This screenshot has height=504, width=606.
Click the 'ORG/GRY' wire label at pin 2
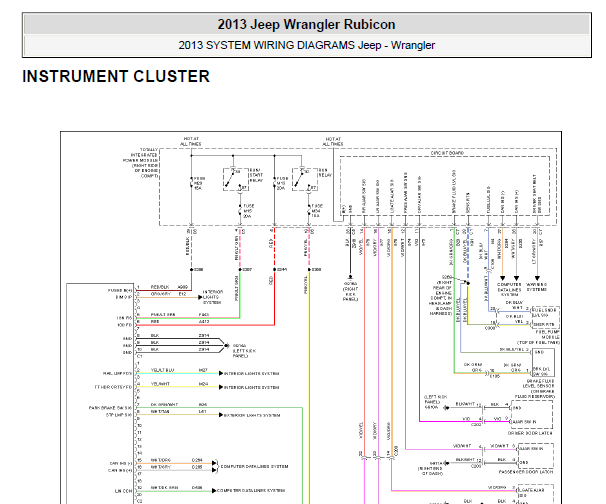(160, 294)
